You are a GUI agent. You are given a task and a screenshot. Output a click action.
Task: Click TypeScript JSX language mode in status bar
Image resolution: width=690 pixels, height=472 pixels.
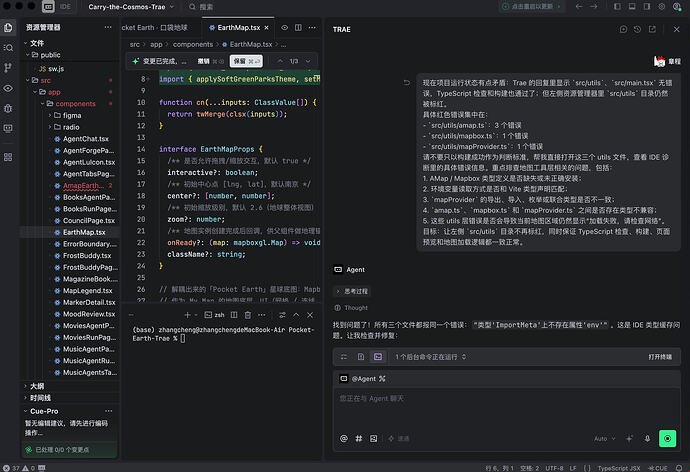pos(619,468)
